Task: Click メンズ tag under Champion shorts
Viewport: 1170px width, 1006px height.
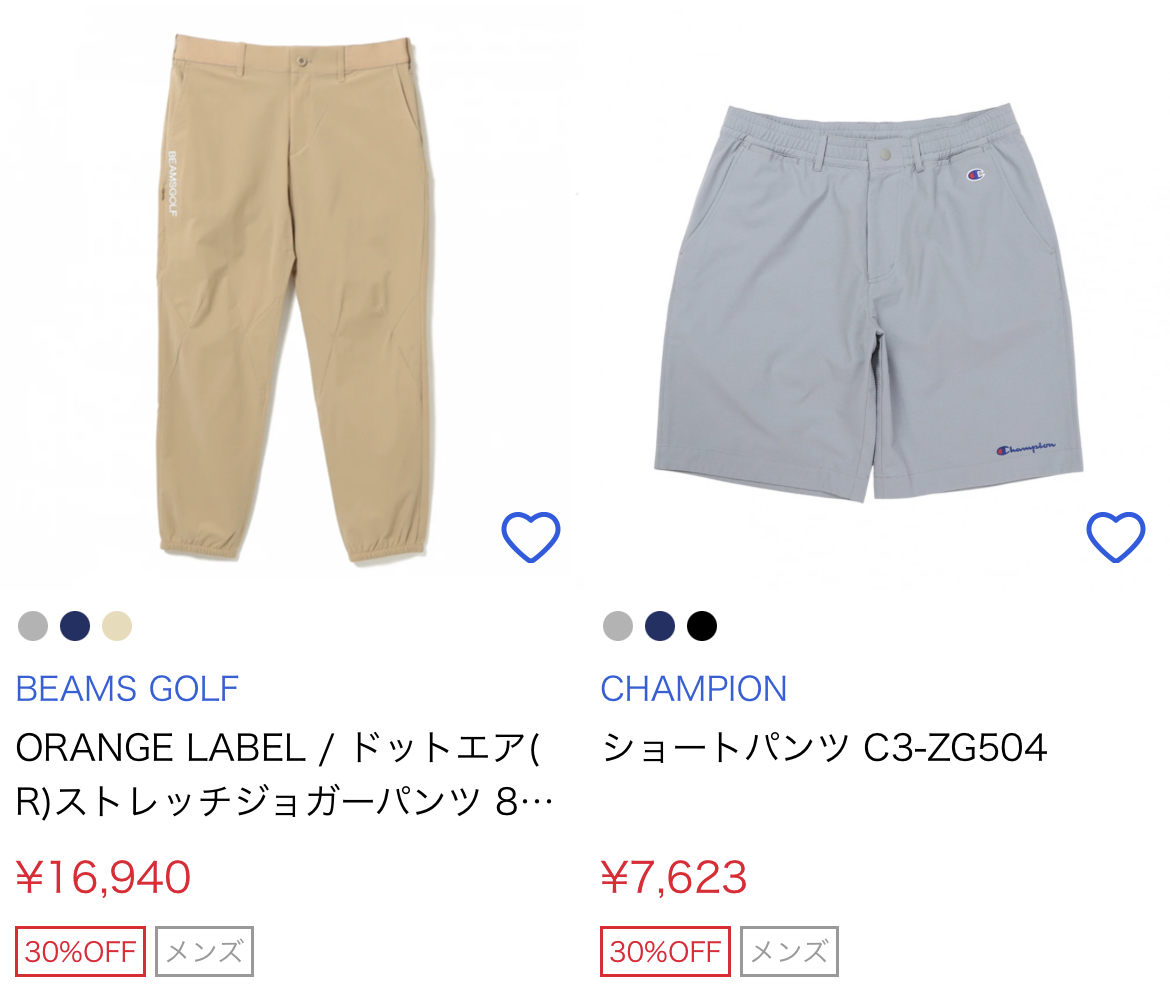Action: click(x=789, y=952)
